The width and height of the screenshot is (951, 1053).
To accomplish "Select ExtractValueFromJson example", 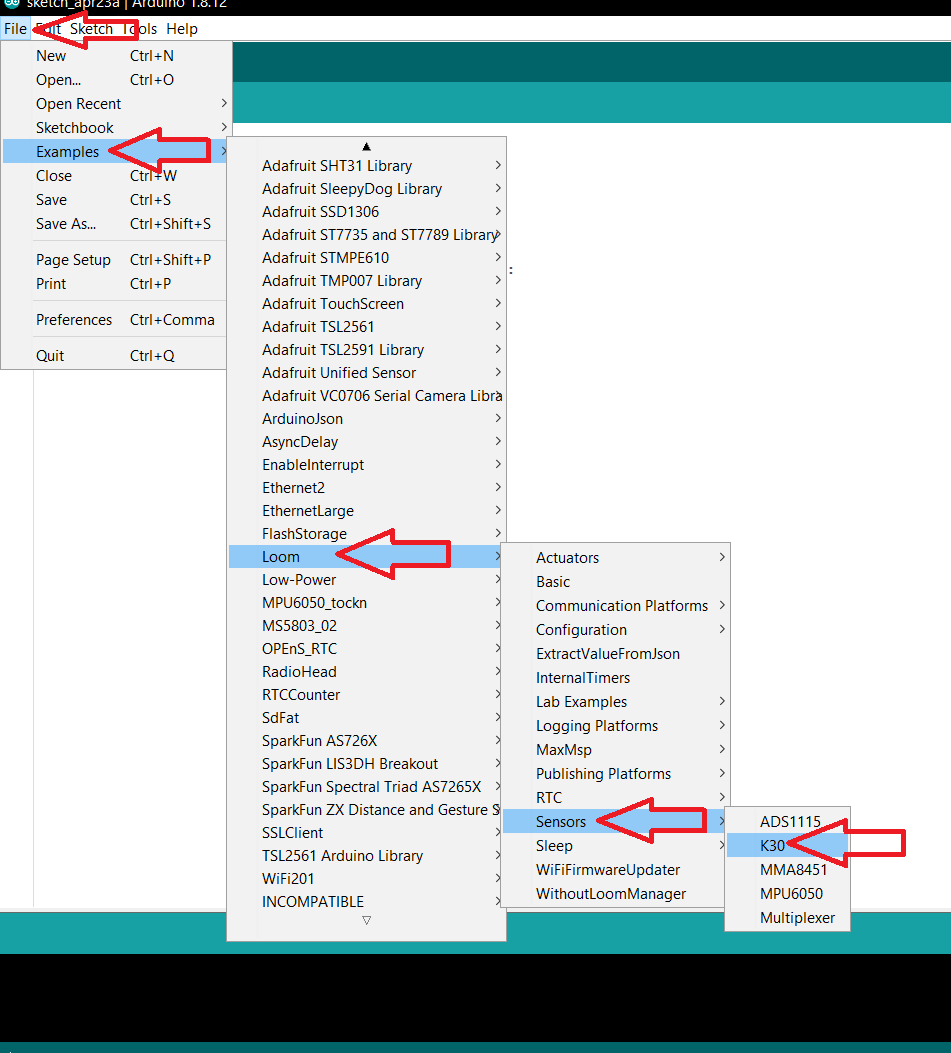I will click(x=615, y=654).
